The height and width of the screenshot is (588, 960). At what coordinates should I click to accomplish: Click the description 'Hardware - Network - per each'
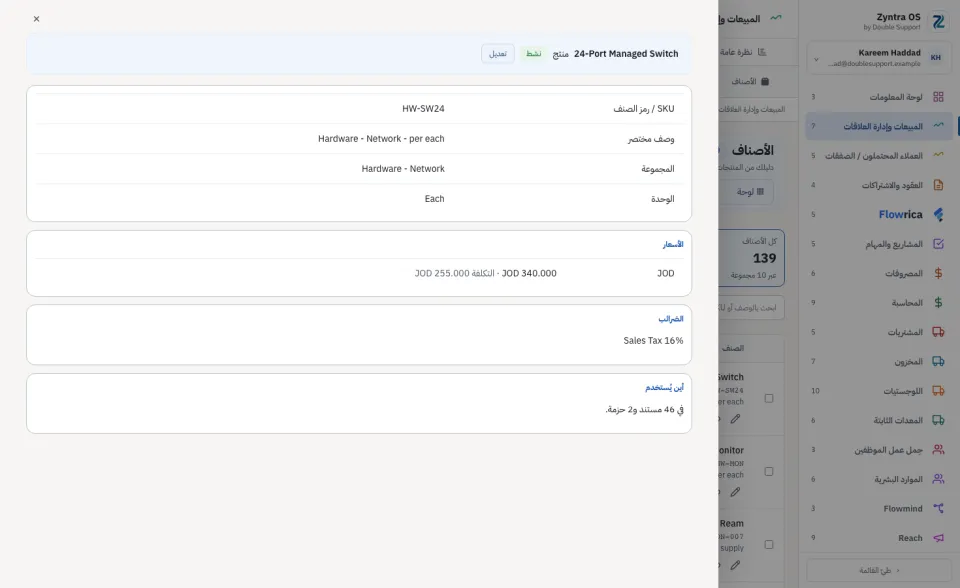click(x=381, y=139)
